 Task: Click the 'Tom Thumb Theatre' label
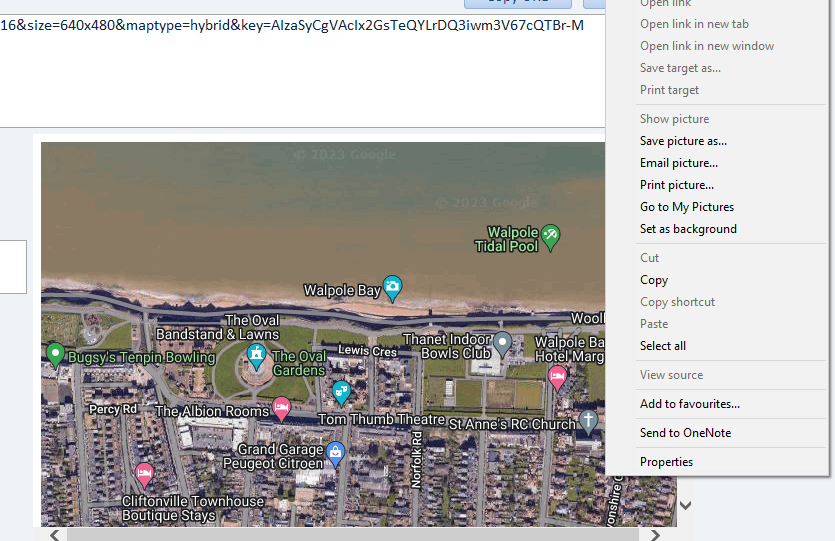pos(381,420)
